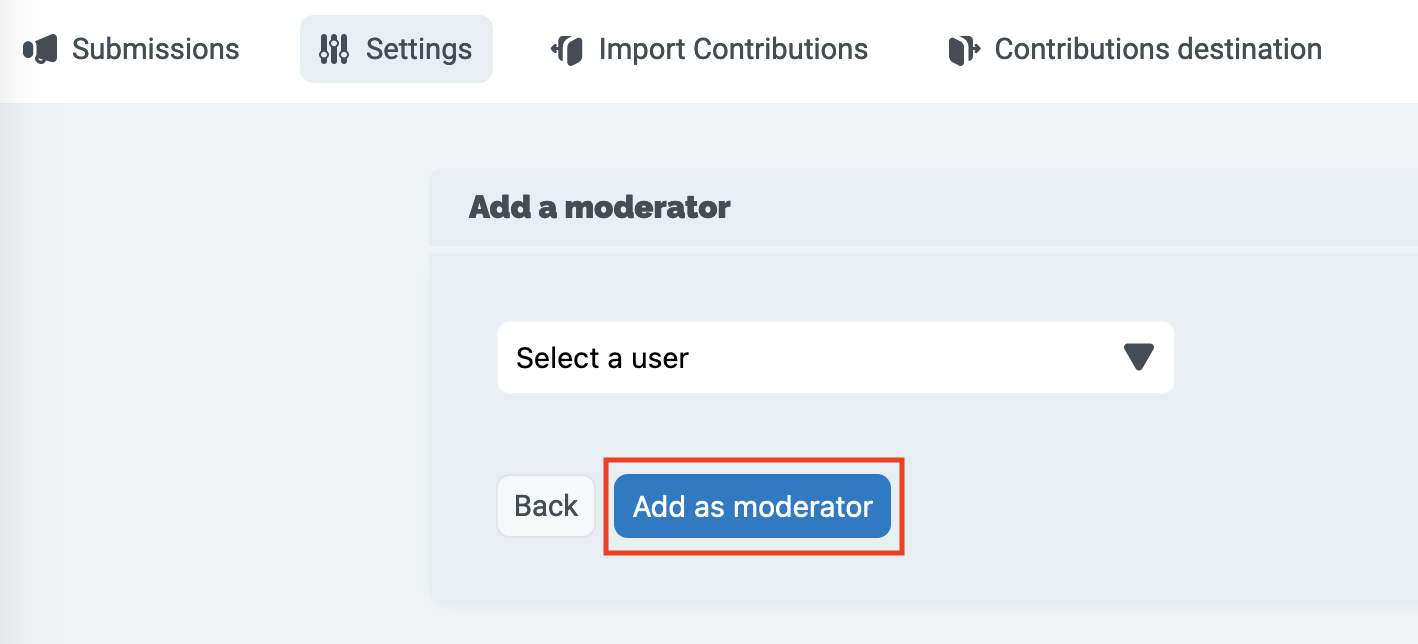The height and width of the screenshot is (644, 1418).
Task: Open the Contributions destination tab
Action: click(x=1135, y=49)
